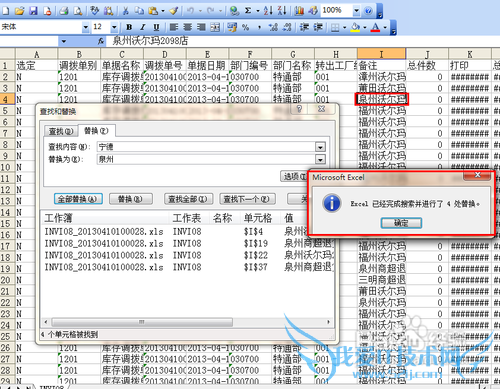Apply Percent Style format
The image size is (500, 389).
click(246, 27)
